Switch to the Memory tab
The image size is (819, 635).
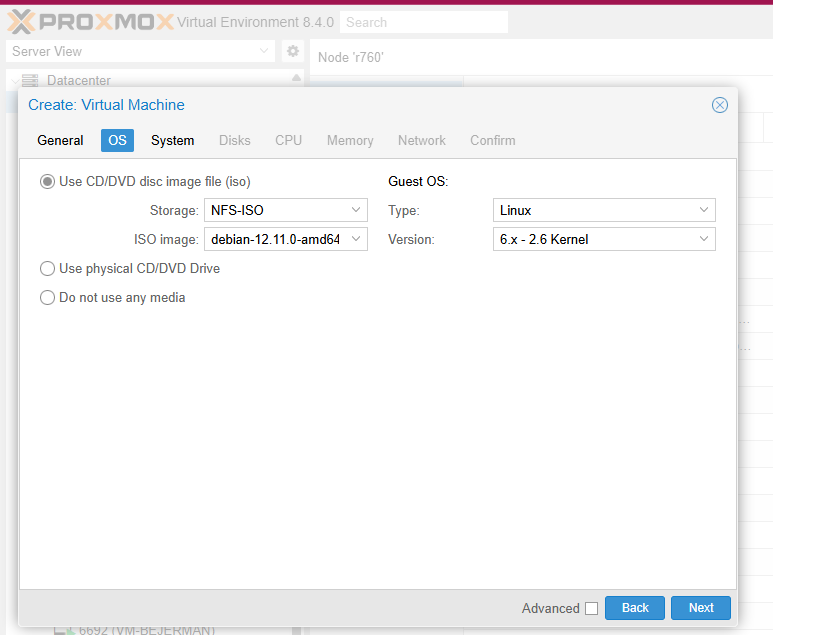(x=350, y=140)
